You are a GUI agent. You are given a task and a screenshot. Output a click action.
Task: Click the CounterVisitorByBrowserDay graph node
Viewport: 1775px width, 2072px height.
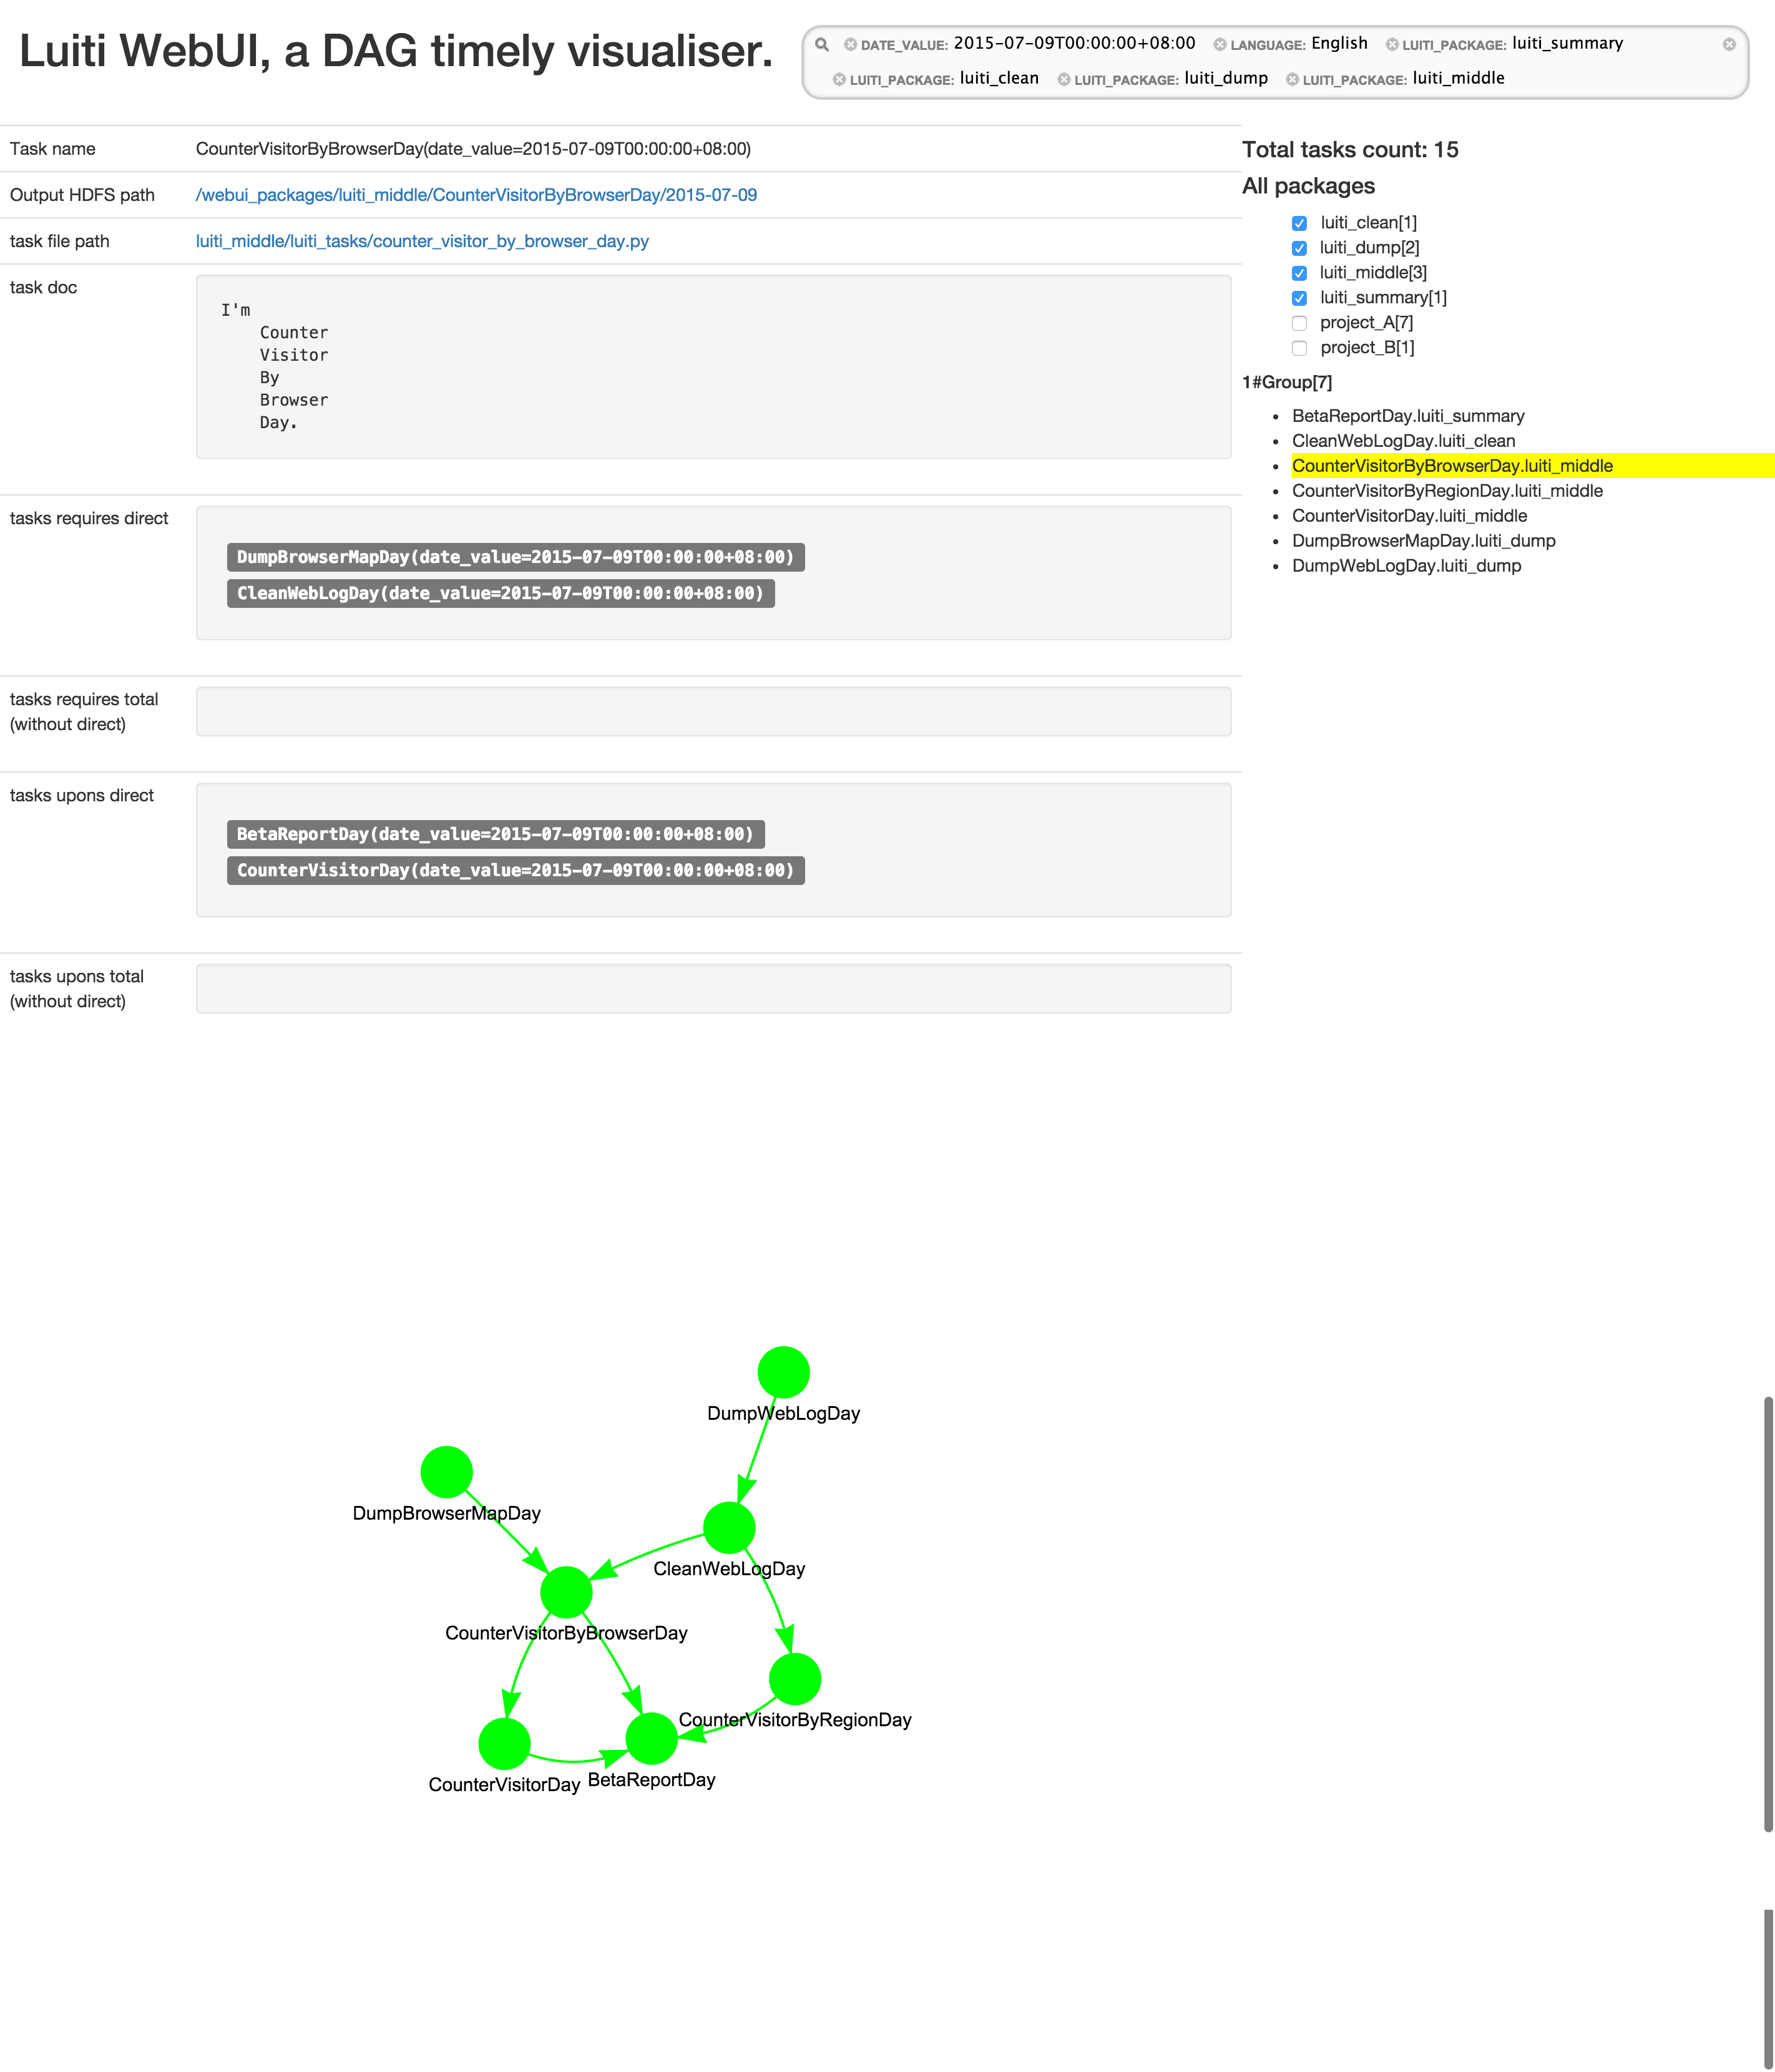click(x=566, y=1592)
